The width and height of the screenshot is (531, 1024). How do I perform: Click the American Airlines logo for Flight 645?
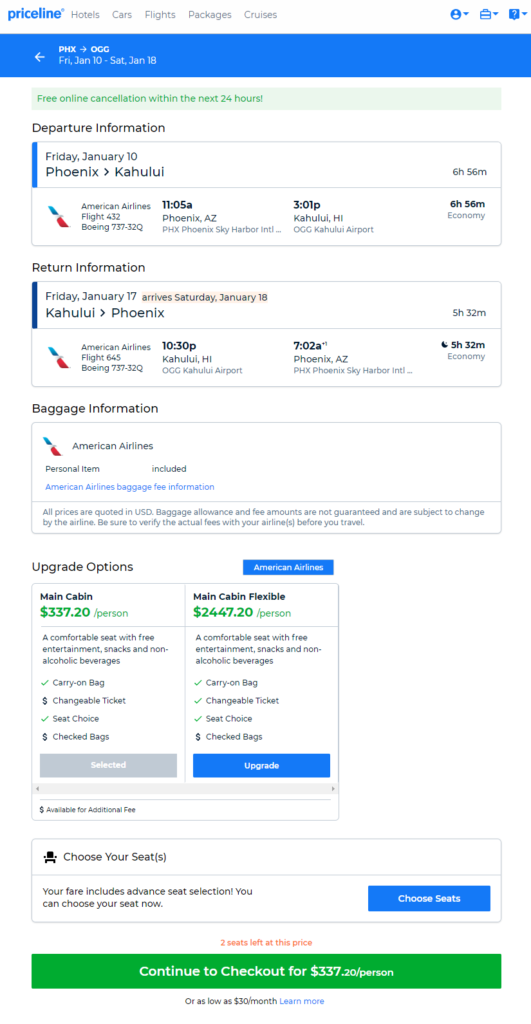point(59,357)
